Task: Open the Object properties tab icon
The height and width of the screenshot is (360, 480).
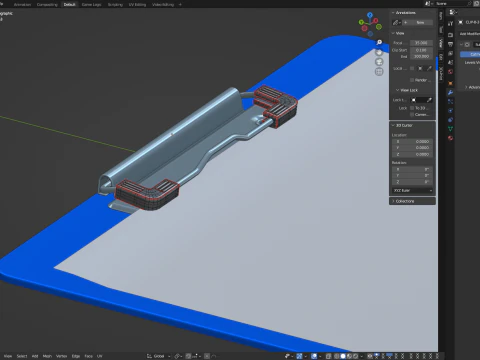Action: coord(450,83)
